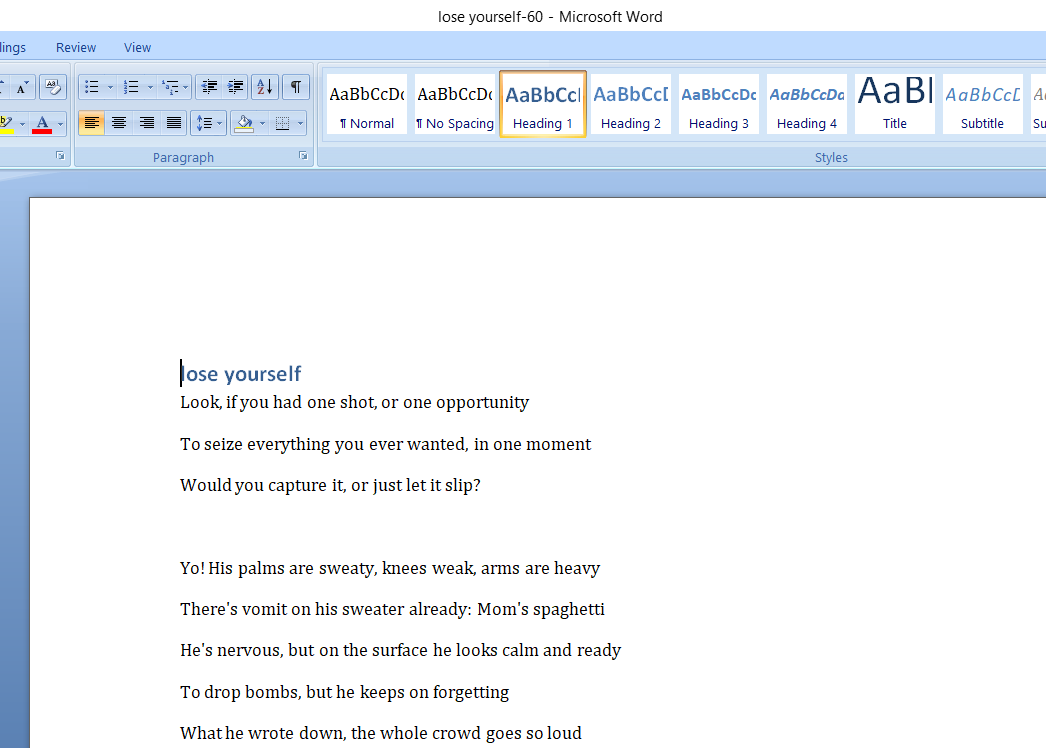Screen dimensions: 1046x748
Task: Apply multilevel list formatting
Action: tap(170, 87)
